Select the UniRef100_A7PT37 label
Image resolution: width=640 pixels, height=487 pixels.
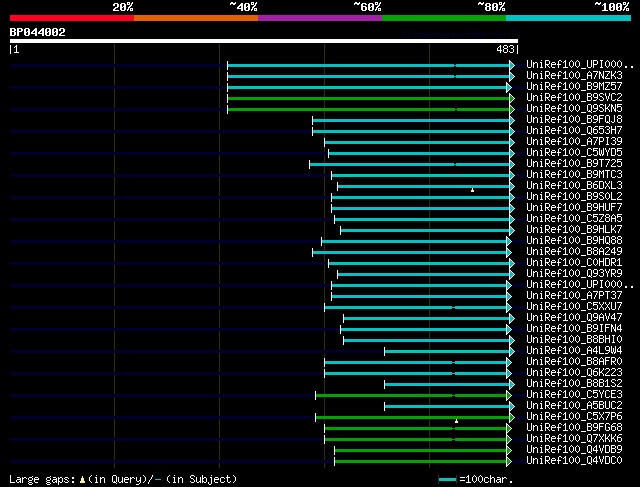[574, 296]
